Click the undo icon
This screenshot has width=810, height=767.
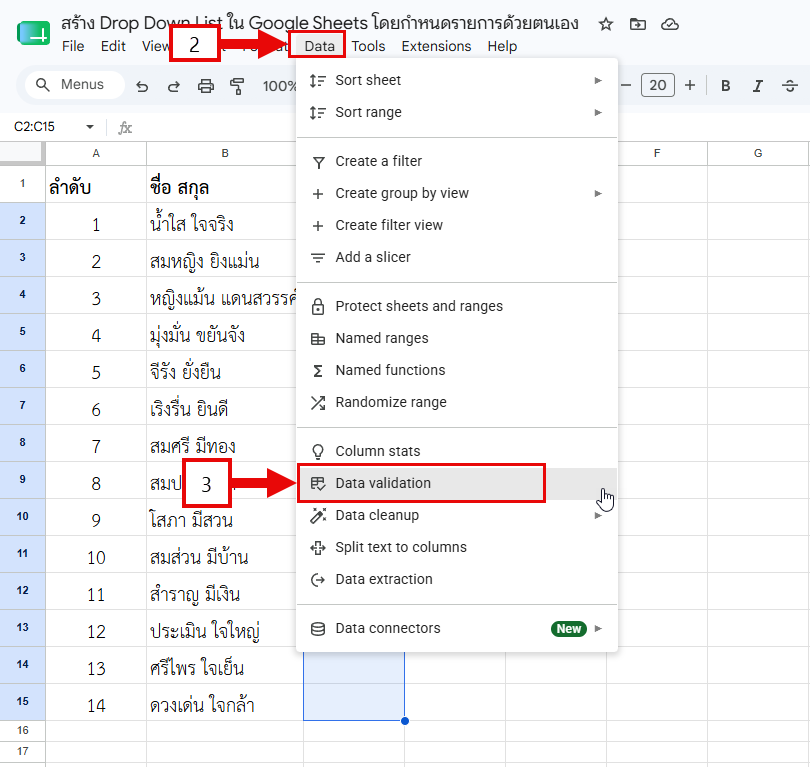tap(142, 86)
